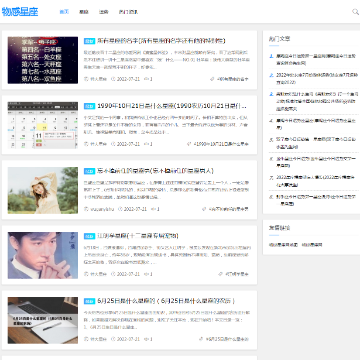The height and width of the screenshot is (360, 360).
Task: Click excerpt text of 1990年10月21日 article
Action: pyautogui.click(x=166, y=125)
